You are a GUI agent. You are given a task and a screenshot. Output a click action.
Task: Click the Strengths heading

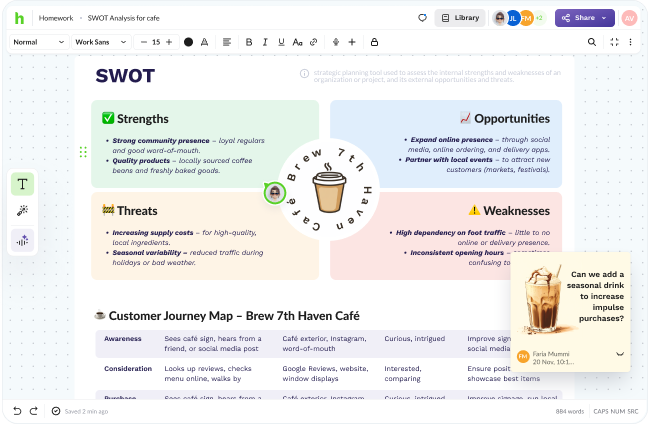tap(142, 119)
